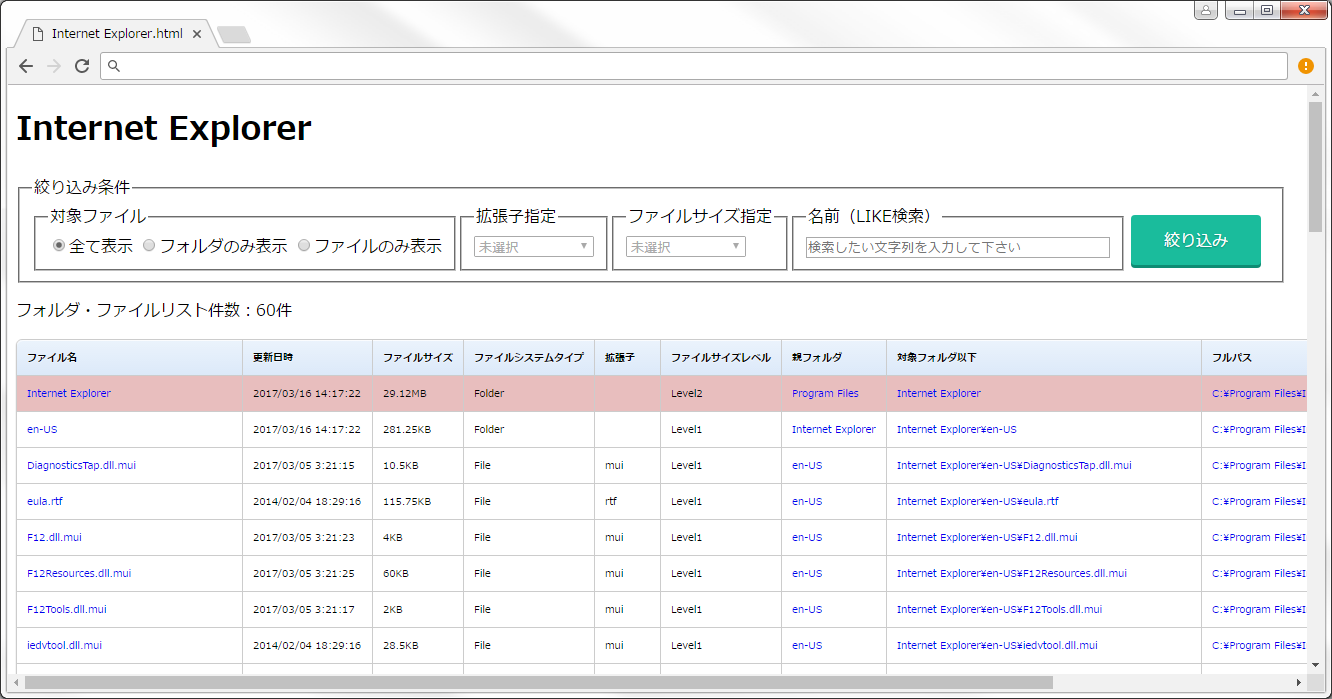
Task: Click the name search text field
Action: [x=955, y=247]
